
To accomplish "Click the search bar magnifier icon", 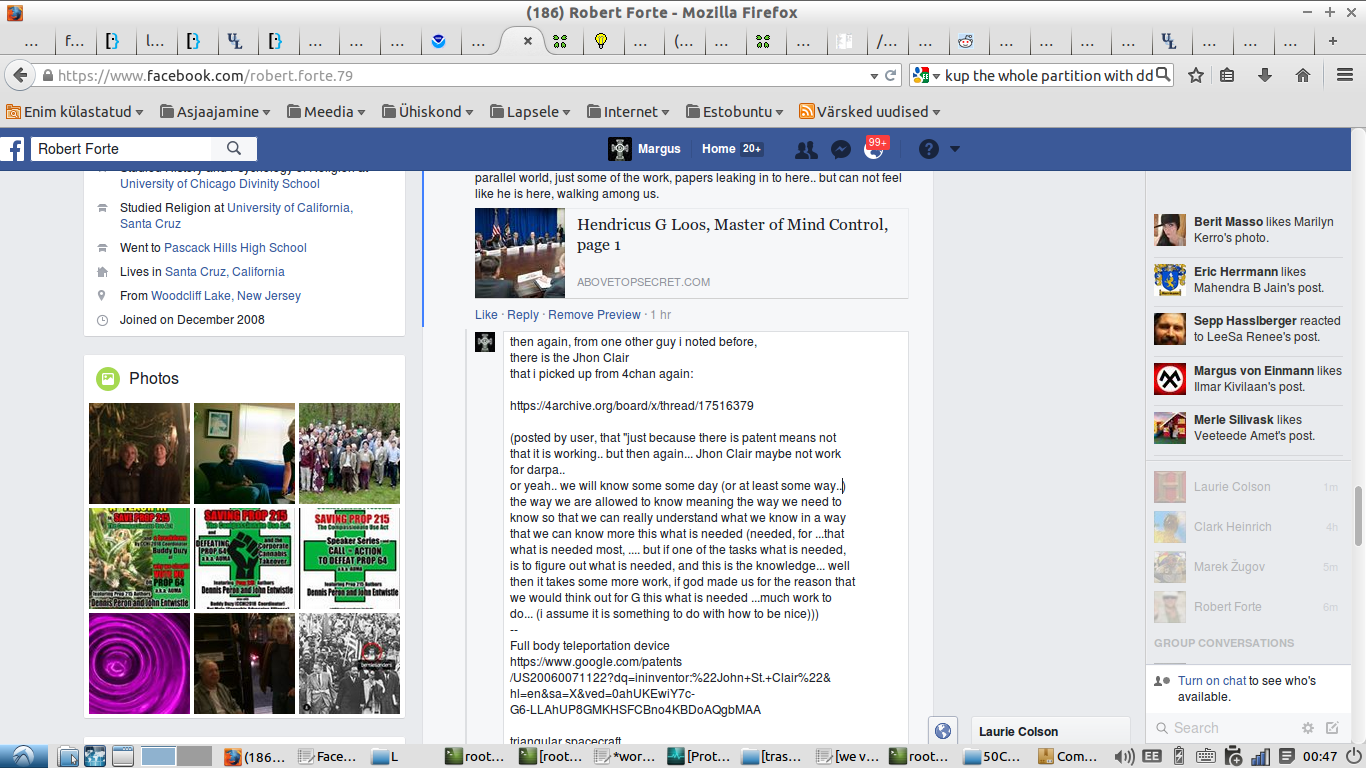I will 1163,76.
